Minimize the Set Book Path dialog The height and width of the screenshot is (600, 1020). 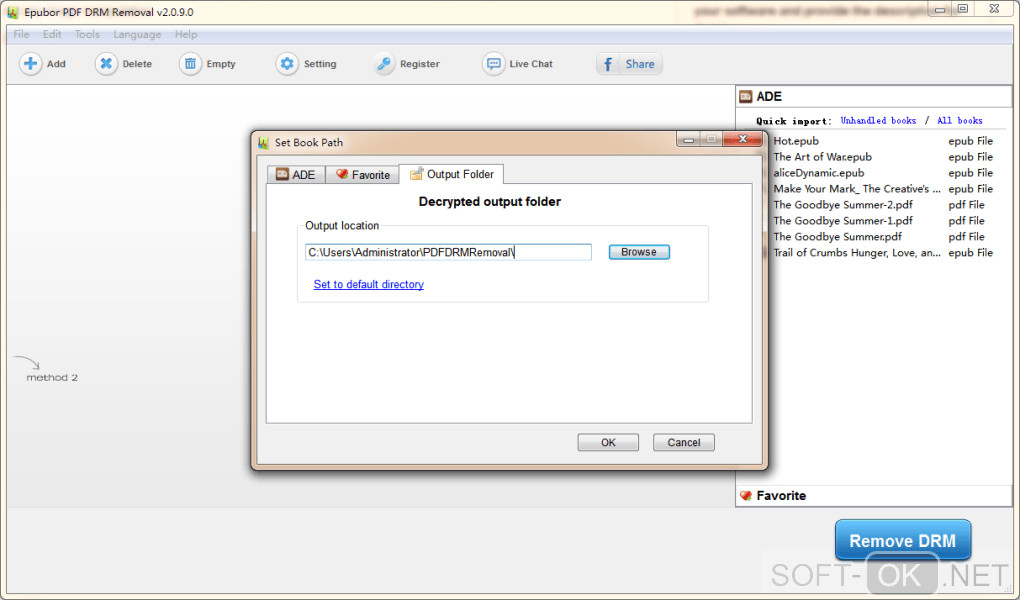(x=688, y=139)
